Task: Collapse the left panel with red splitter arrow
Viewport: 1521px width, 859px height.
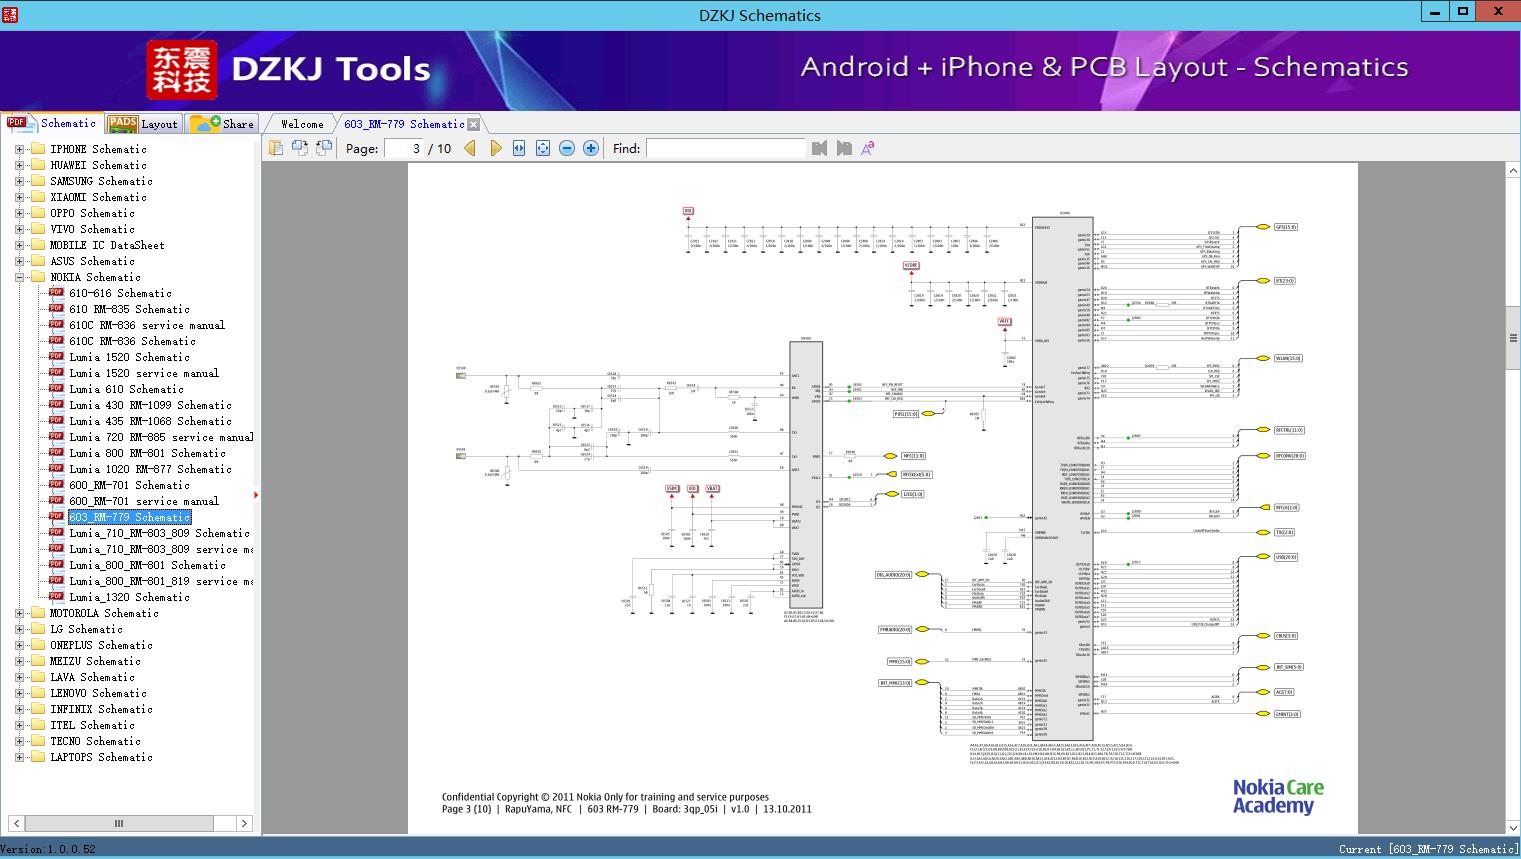Action: pyautogui.click(x=257, y=495)
